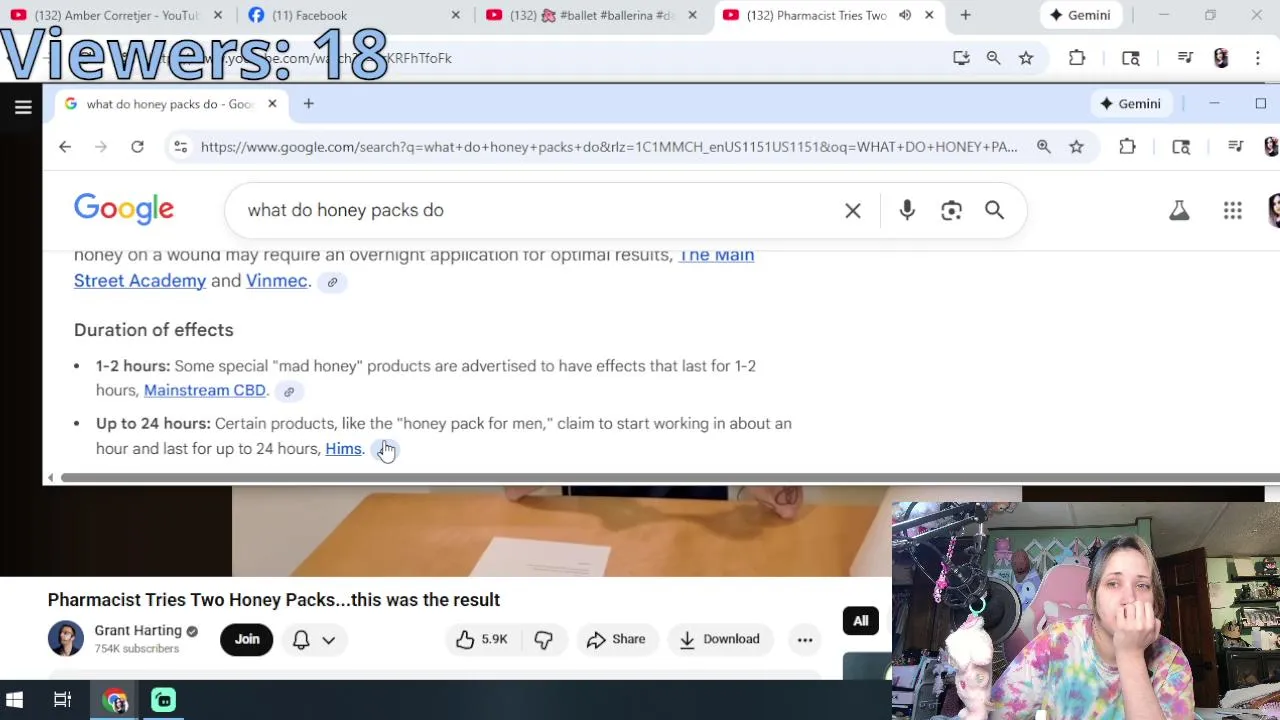1280x720 pixels.
Task: Open the video more actions menu
Action: 805,639
